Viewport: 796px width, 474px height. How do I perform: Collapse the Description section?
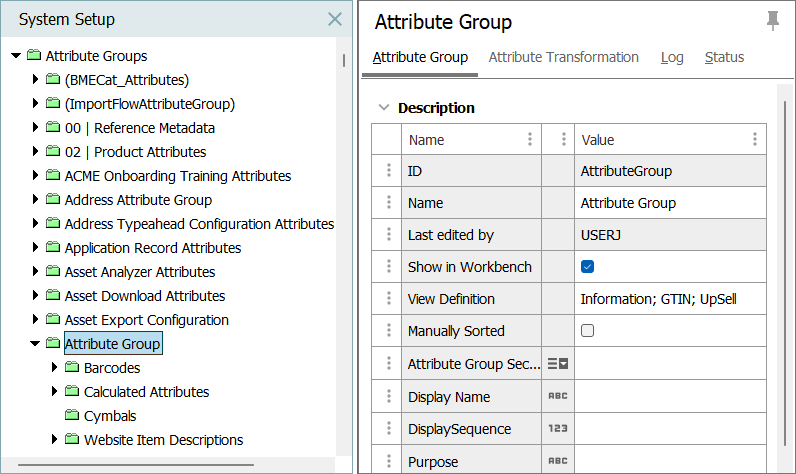(383, 108)
